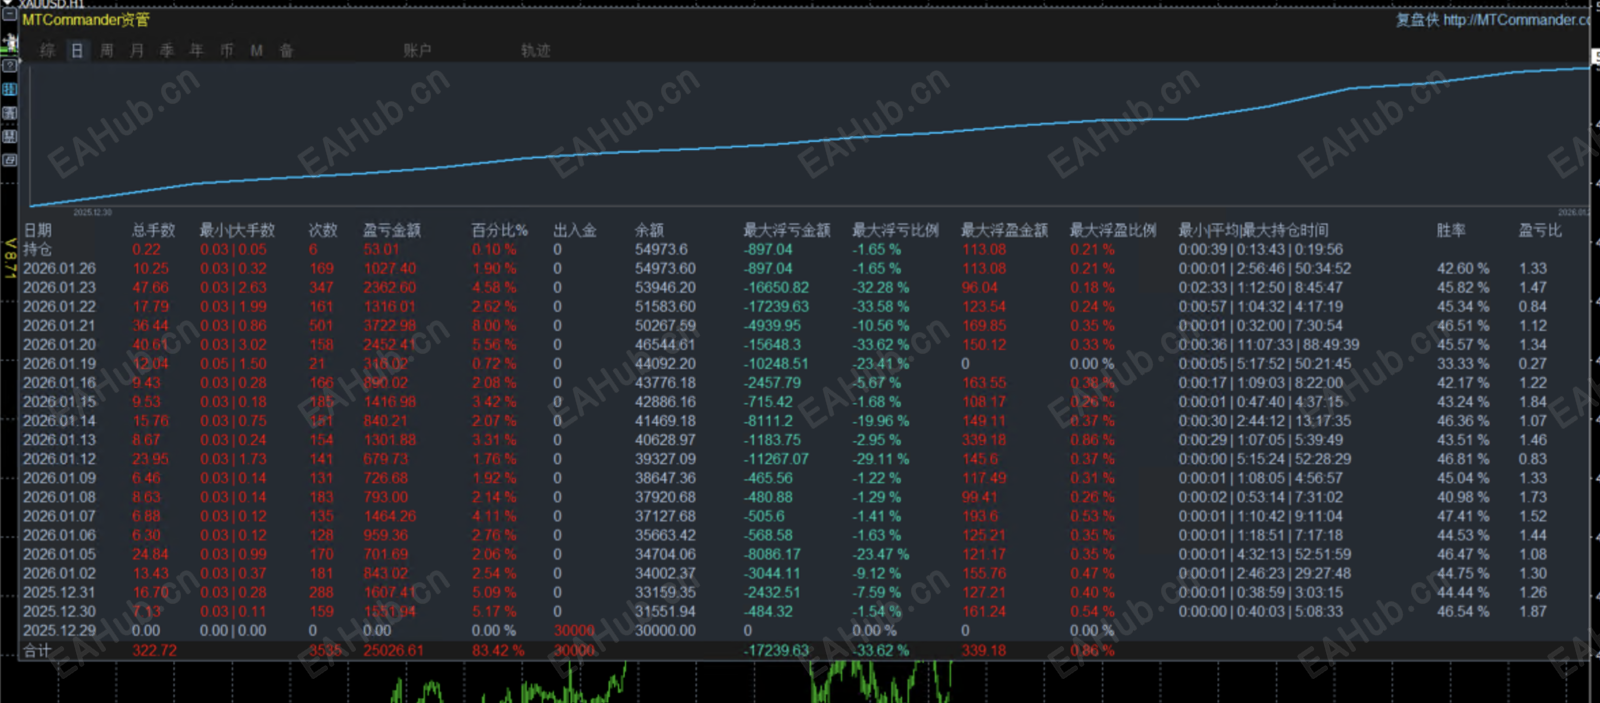Click the sidebar icon directly above the bottom link icon
Image resolution: width=1600 pixels, height=703 pixels.
pyautogui.click(x=9, y=137)
